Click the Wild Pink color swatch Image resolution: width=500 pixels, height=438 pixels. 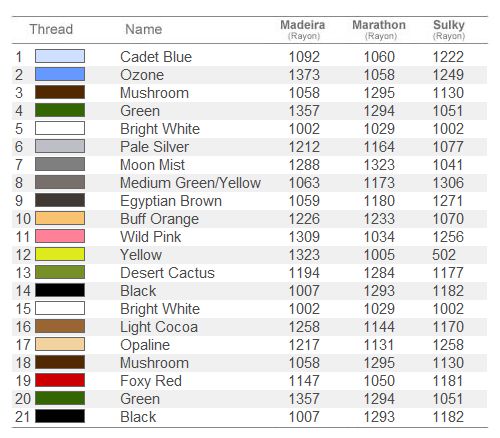pos(60,236)
